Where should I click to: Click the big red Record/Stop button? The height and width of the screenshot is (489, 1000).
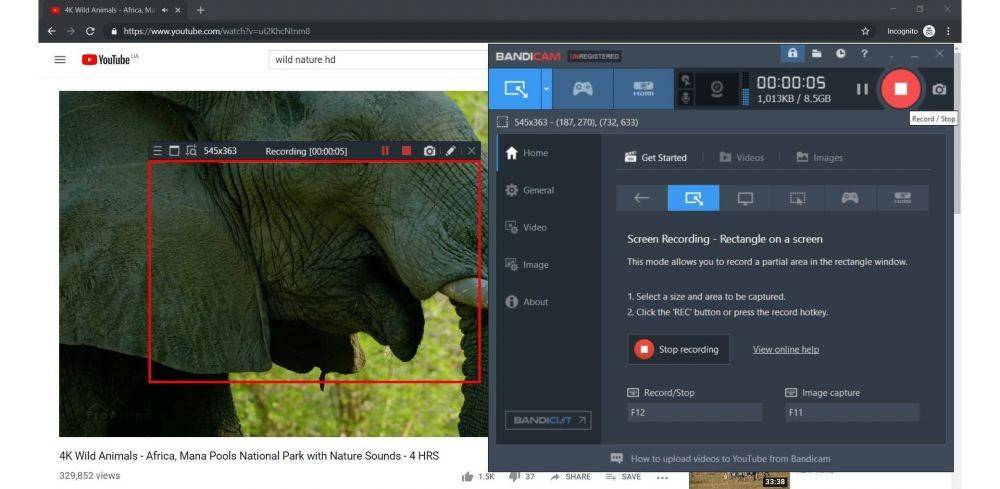901,89
